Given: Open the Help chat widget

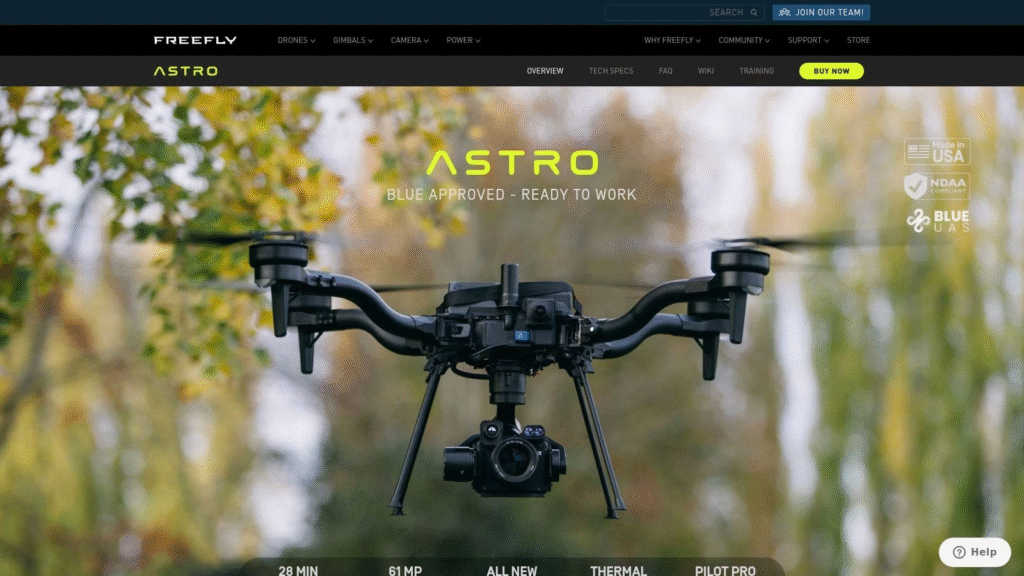Looking at the screenshot, I should coord(974,552).
